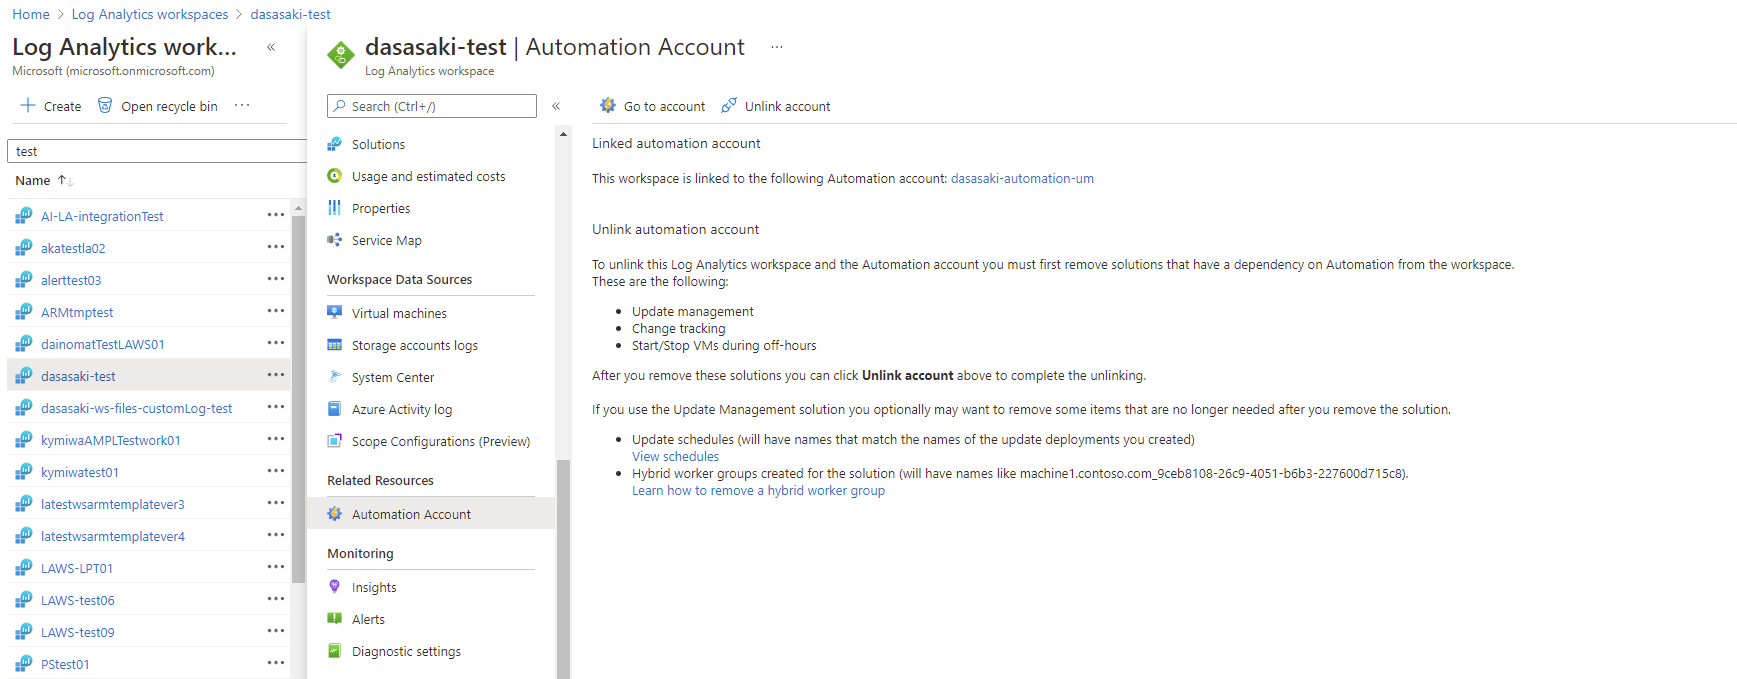Open the dasasaki-automation-um account link
The width and height of the screenshot is (1737, 679).
1022,178
